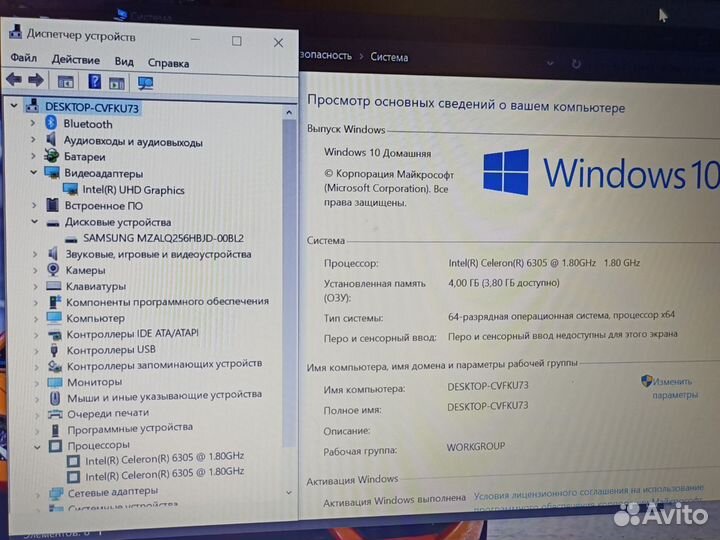Click the Bluetooth category icon
Screen dimensions: 720x540
51,123
